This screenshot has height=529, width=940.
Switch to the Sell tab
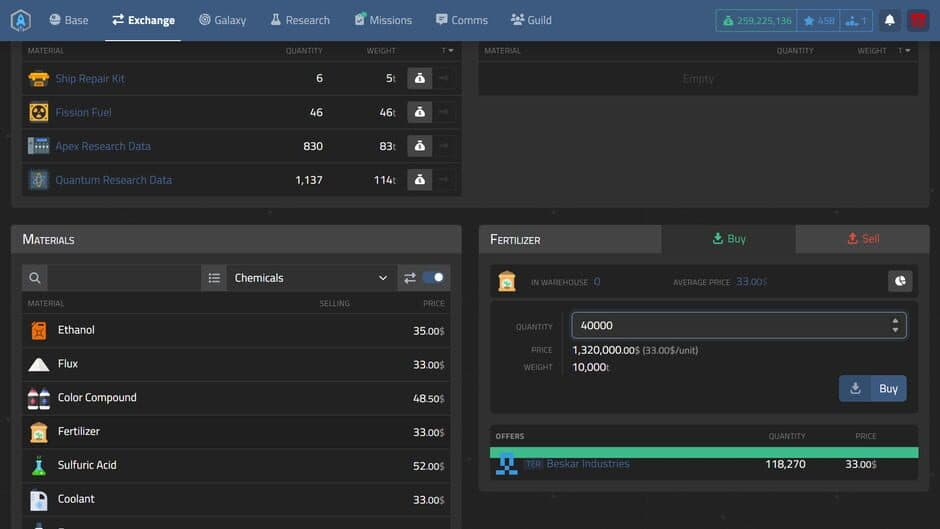coord(862,239)
